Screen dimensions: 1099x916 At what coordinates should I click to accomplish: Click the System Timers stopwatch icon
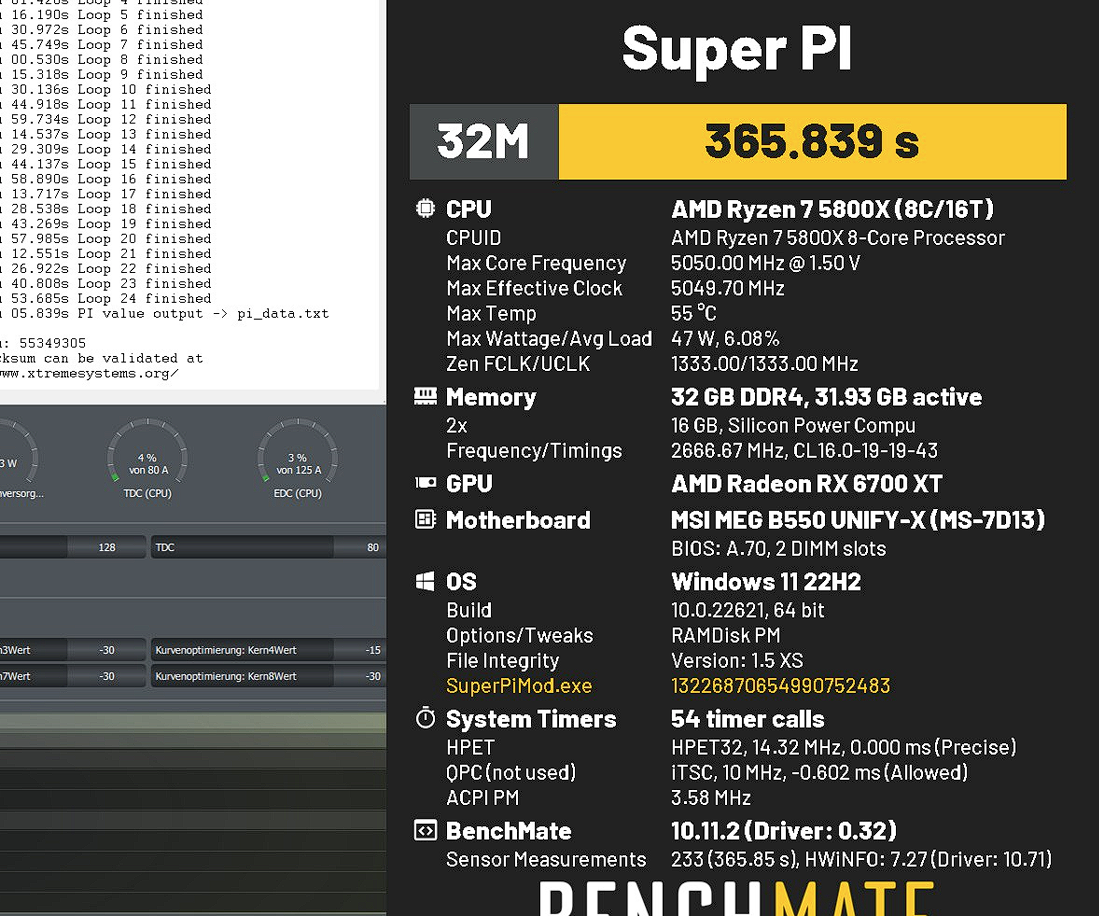pos(425,718)
